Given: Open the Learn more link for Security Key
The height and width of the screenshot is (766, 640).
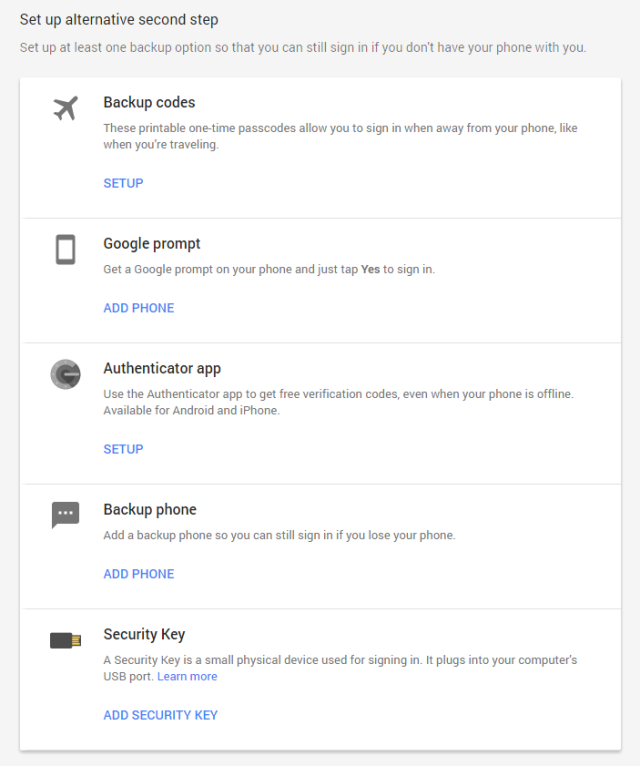Looking at the screenshot, I should 187,677.
